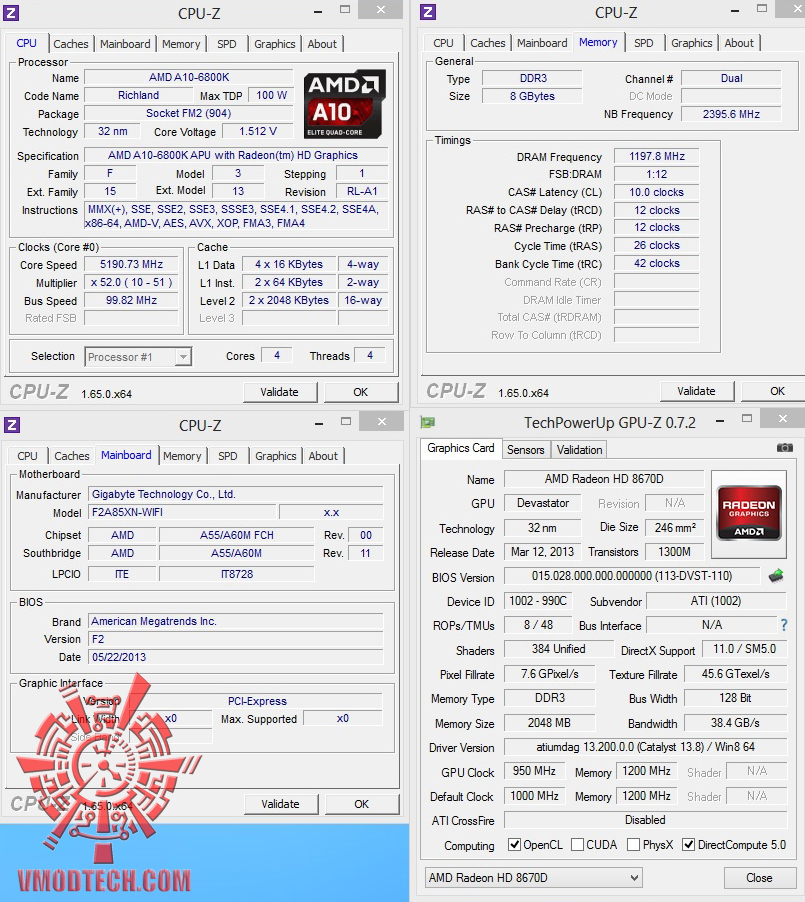Viewport: 805px width, 902px height.
Task: Click Validate in the CPU tab window
Action: pyautogui.click(x=280, y=392)
